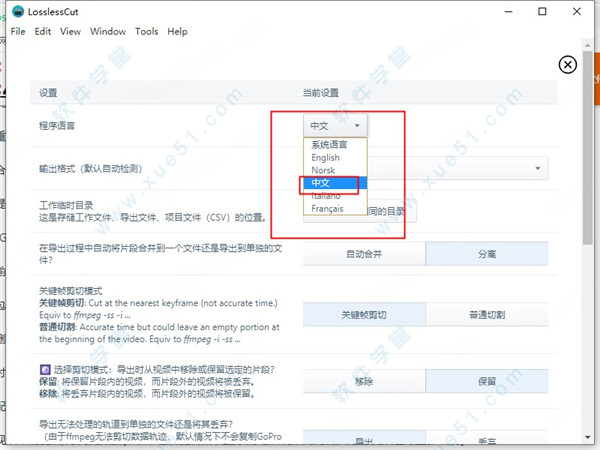Select 普通切割 cut mode
The width and height of the screenshot is (600, 450).
tap(487, 315)
